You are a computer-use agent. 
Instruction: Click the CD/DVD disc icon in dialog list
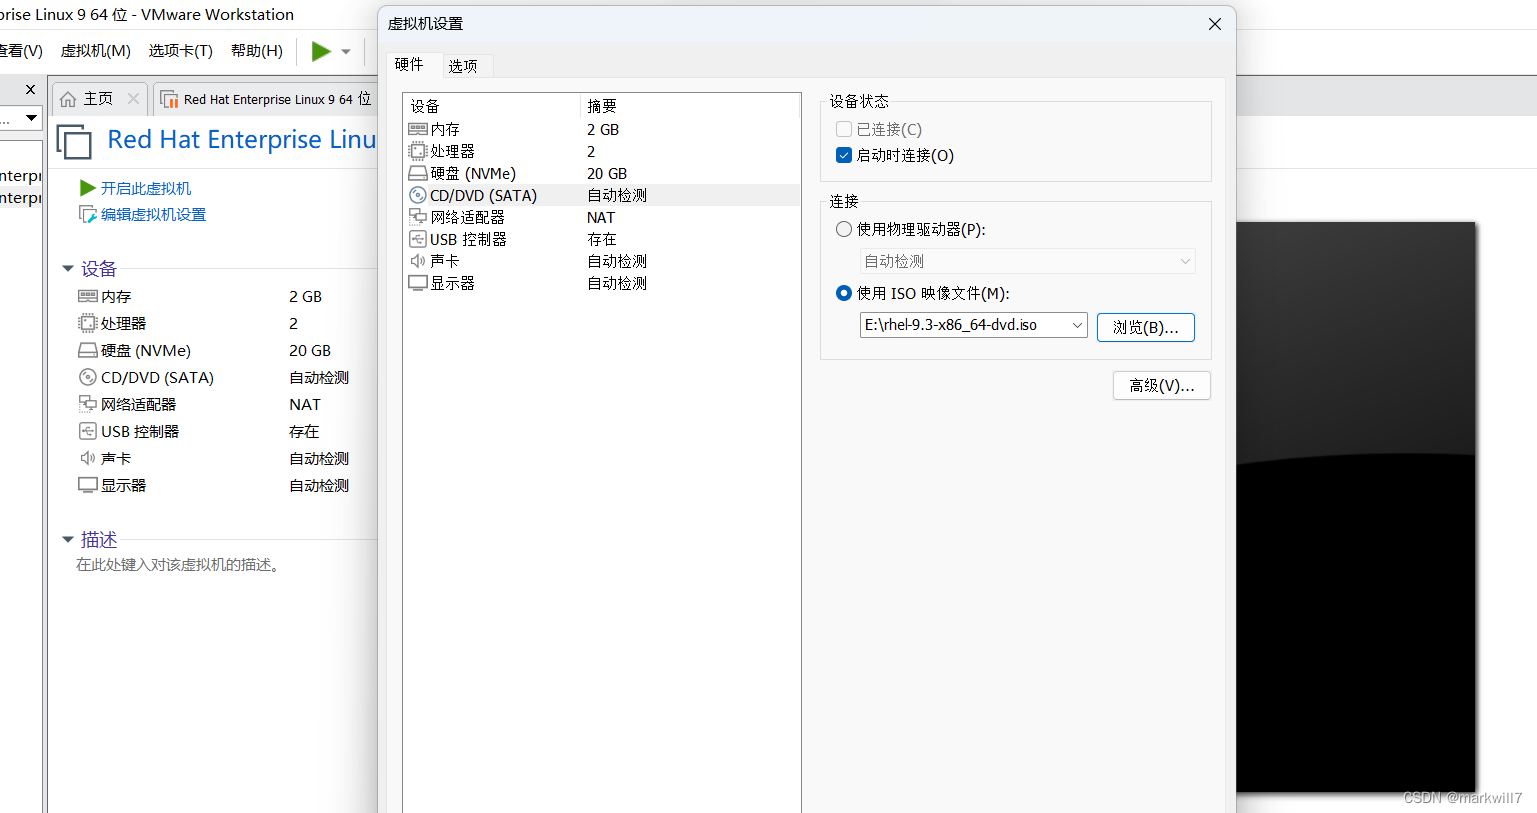(418, 195)
